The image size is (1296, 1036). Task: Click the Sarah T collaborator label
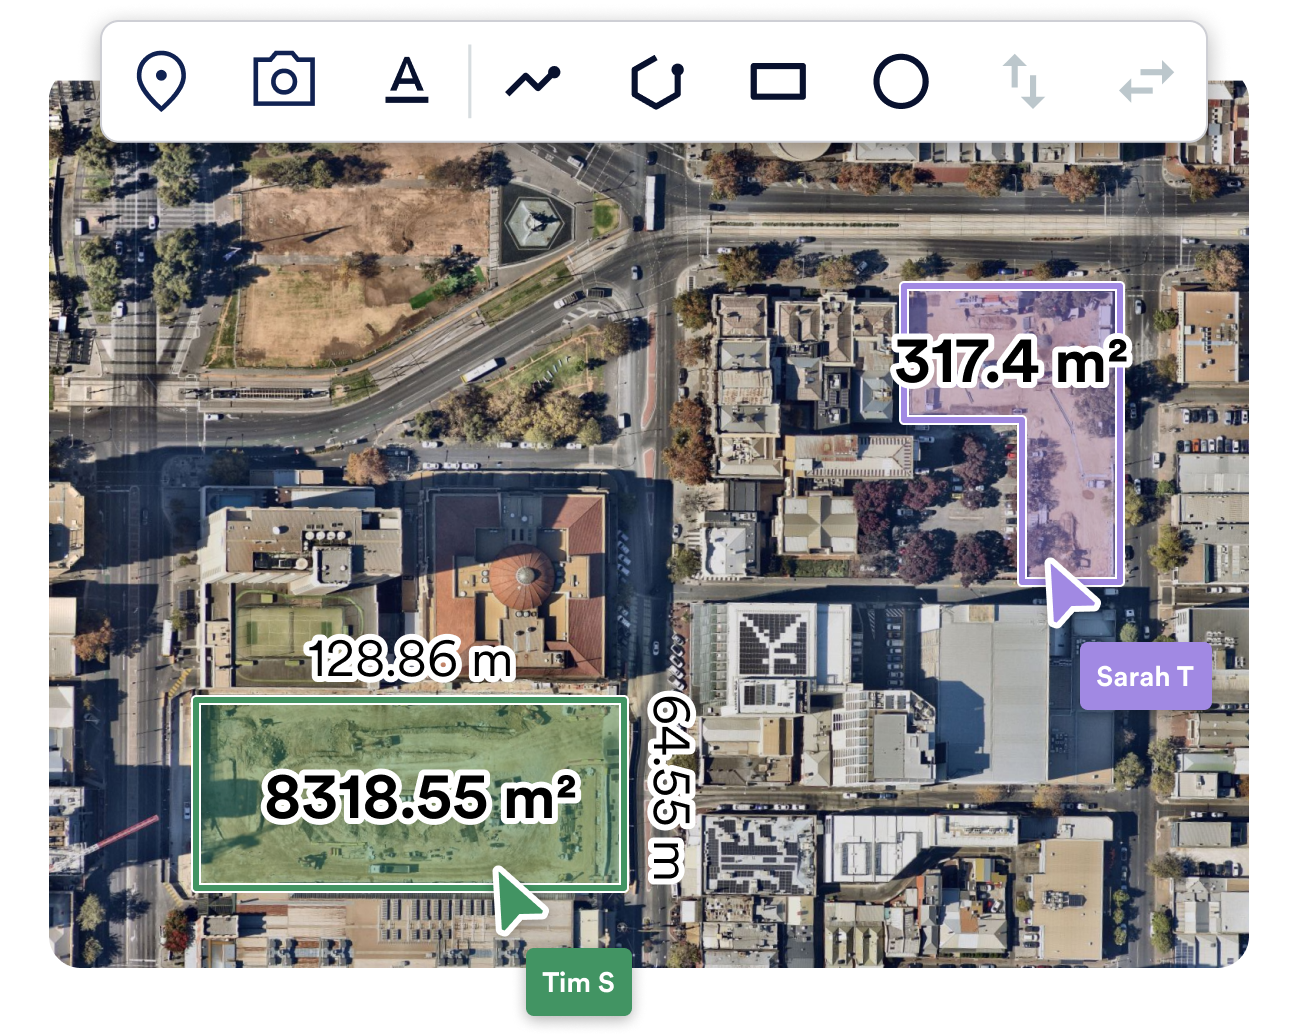tap(1145, 676)
